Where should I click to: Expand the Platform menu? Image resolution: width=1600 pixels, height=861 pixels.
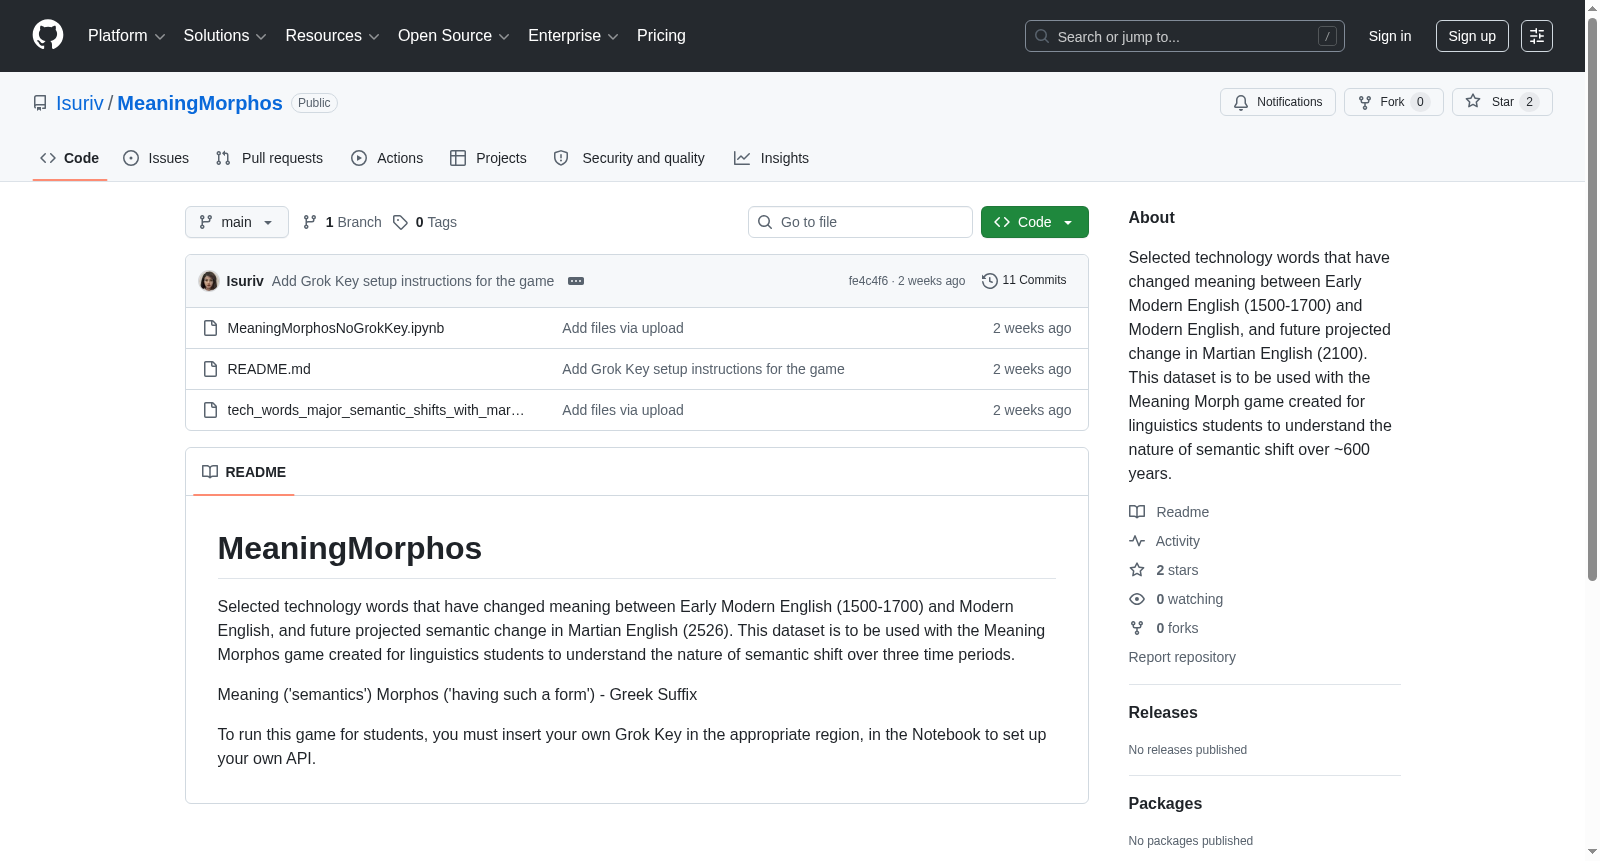pos(126,36)
